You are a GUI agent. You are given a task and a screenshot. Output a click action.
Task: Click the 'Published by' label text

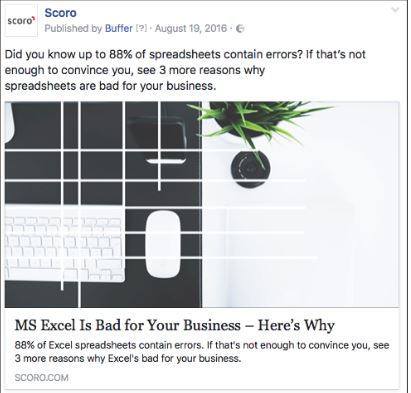(x=73, y=28)
